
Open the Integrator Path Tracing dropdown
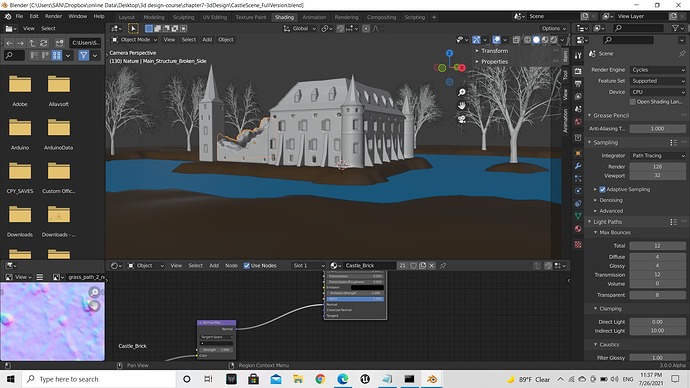click(x=657, y=155)
